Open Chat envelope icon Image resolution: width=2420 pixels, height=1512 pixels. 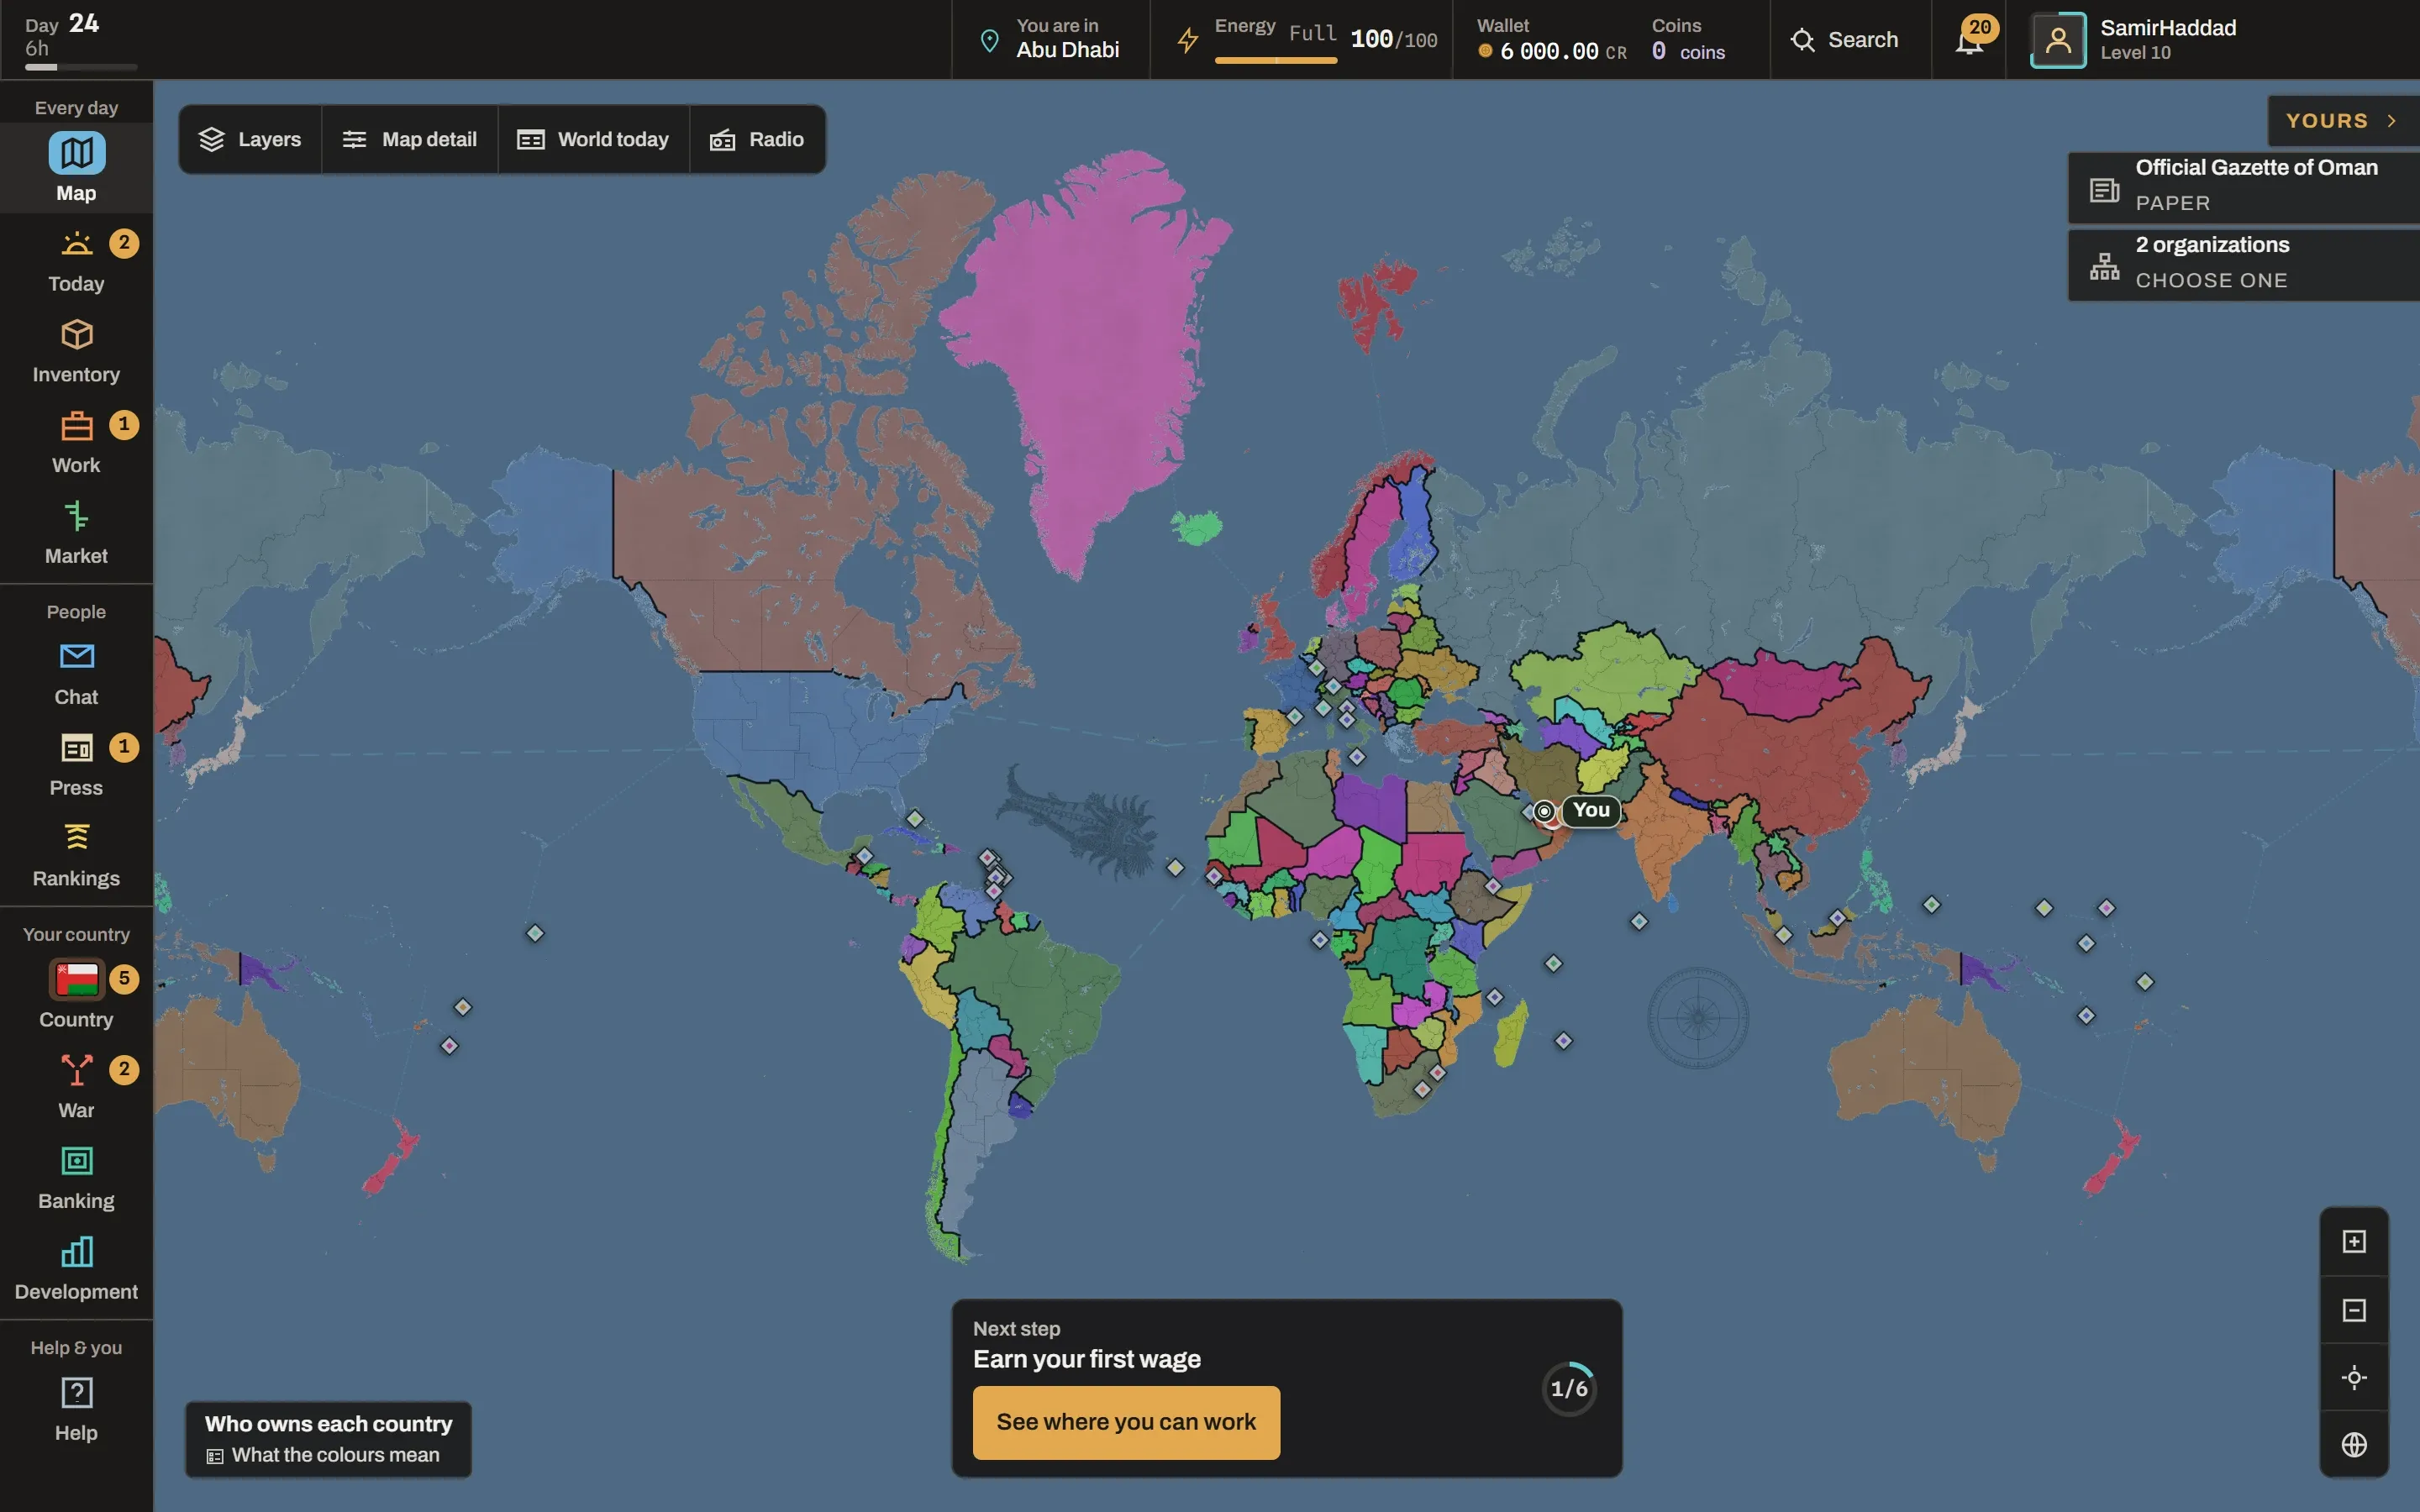click(76, 657)
